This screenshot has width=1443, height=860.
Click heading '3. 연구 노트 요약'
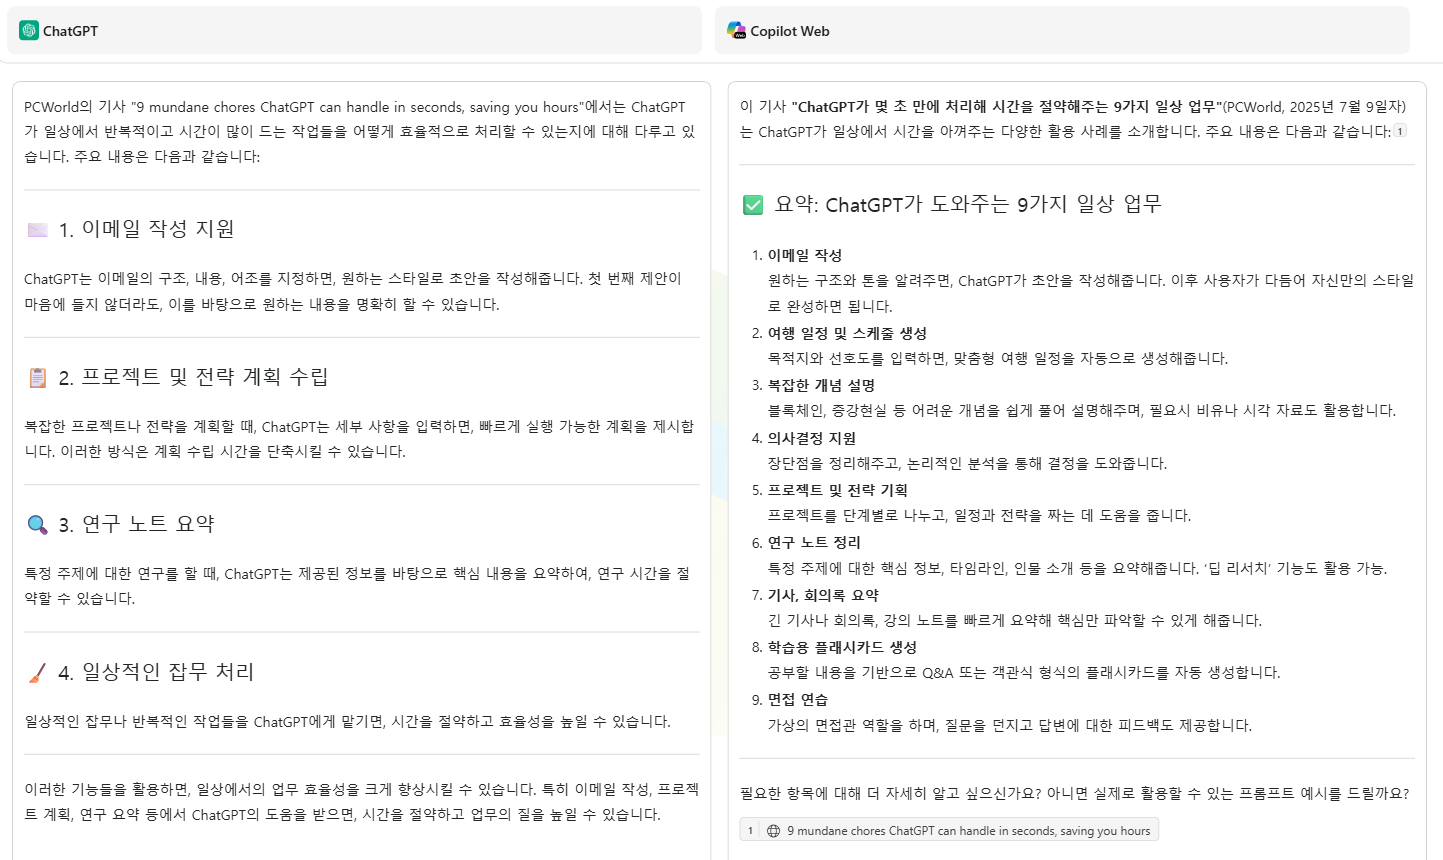(136, 524)
